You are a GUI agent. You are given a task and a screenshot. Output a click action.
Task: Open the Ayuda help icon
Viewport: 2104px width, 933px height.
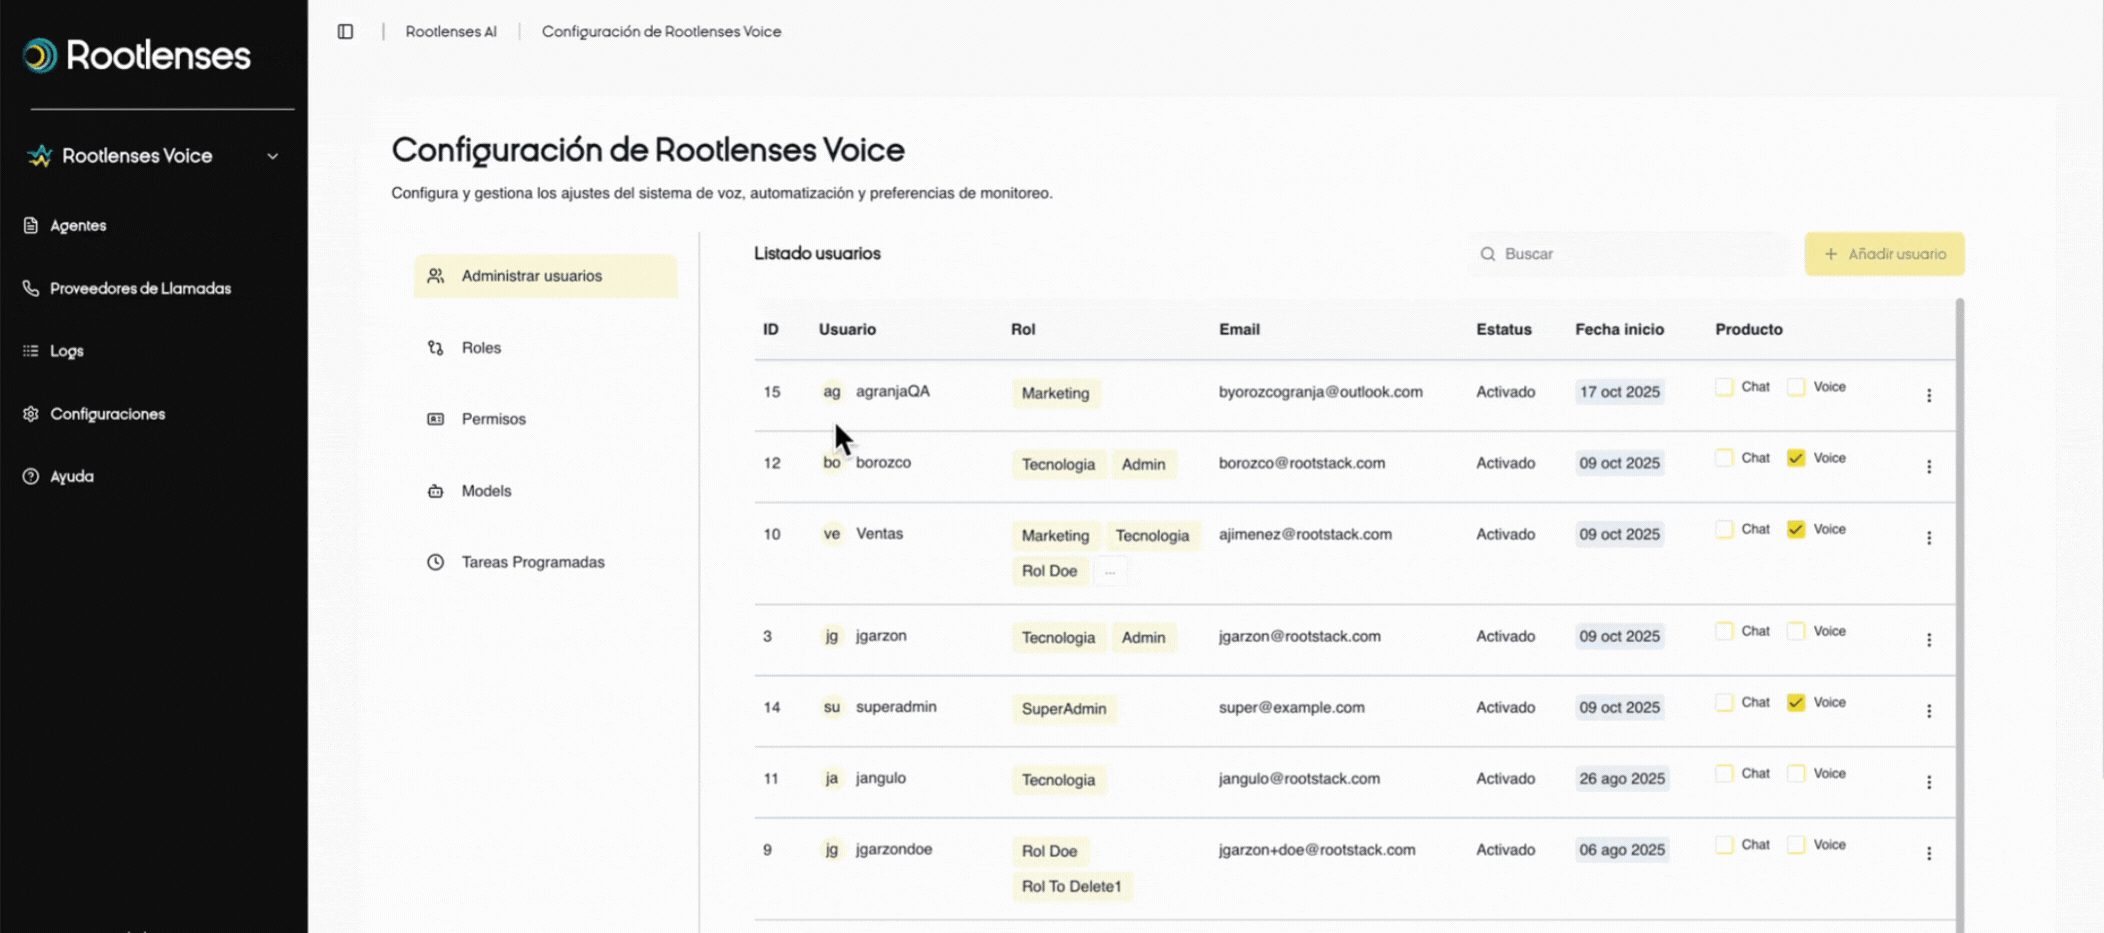tap(30, 476)
